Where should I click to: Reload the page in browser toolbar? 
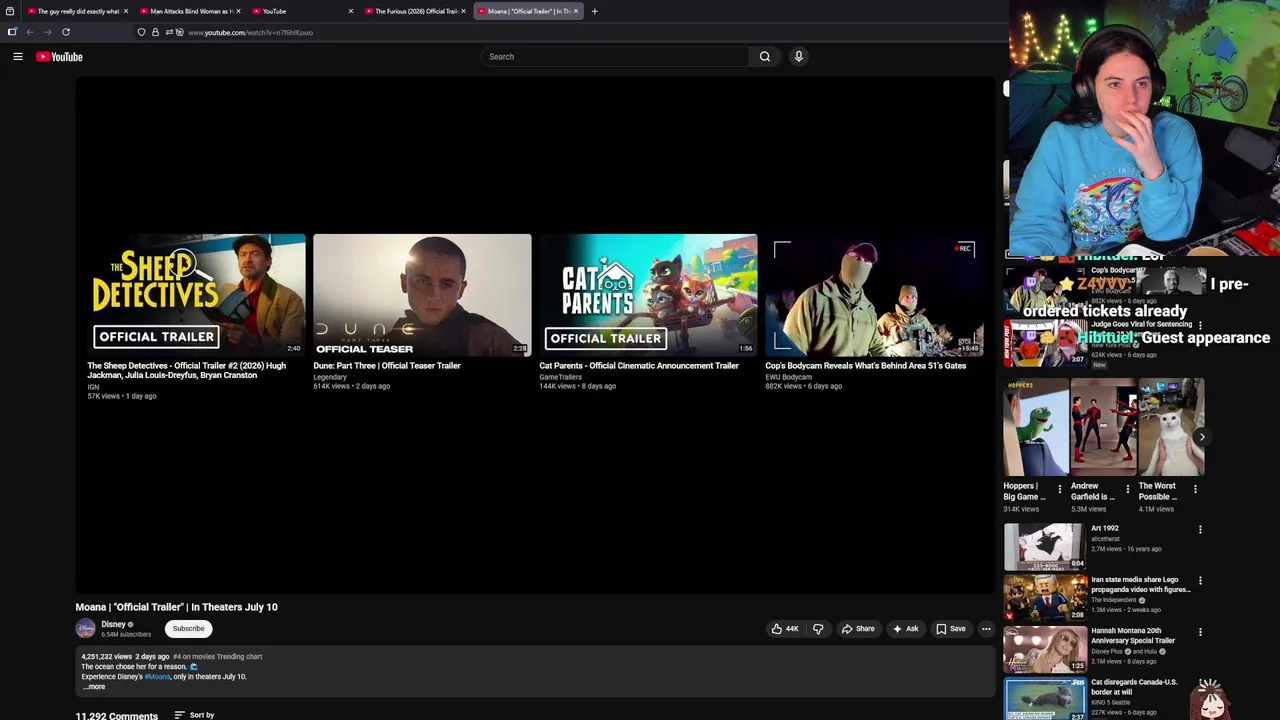point(66,32)
